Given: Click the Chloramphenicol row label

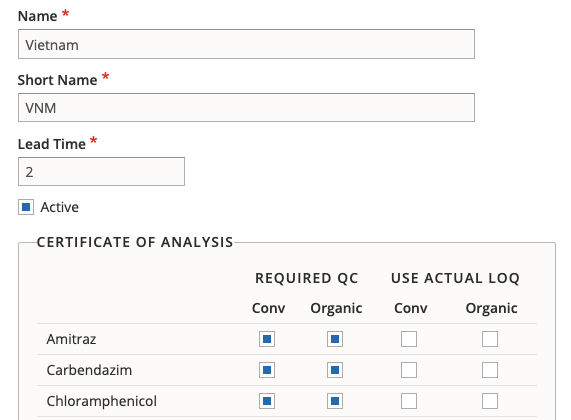Looking at the screenshot, I should coord(102,401).
